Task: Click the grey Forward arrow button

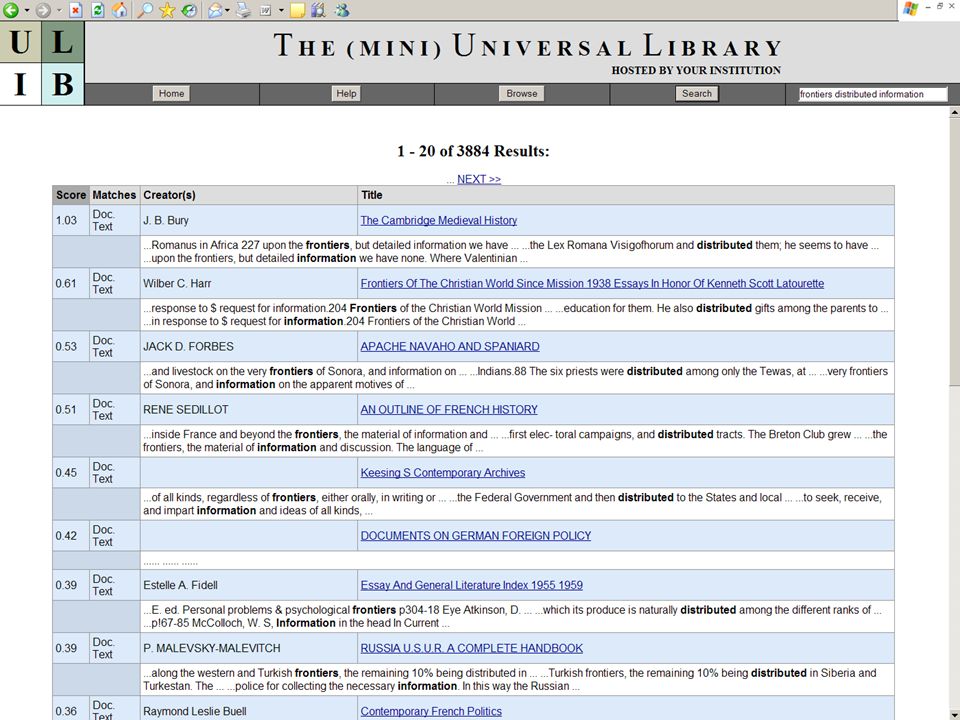Action: tap(42, 9)
